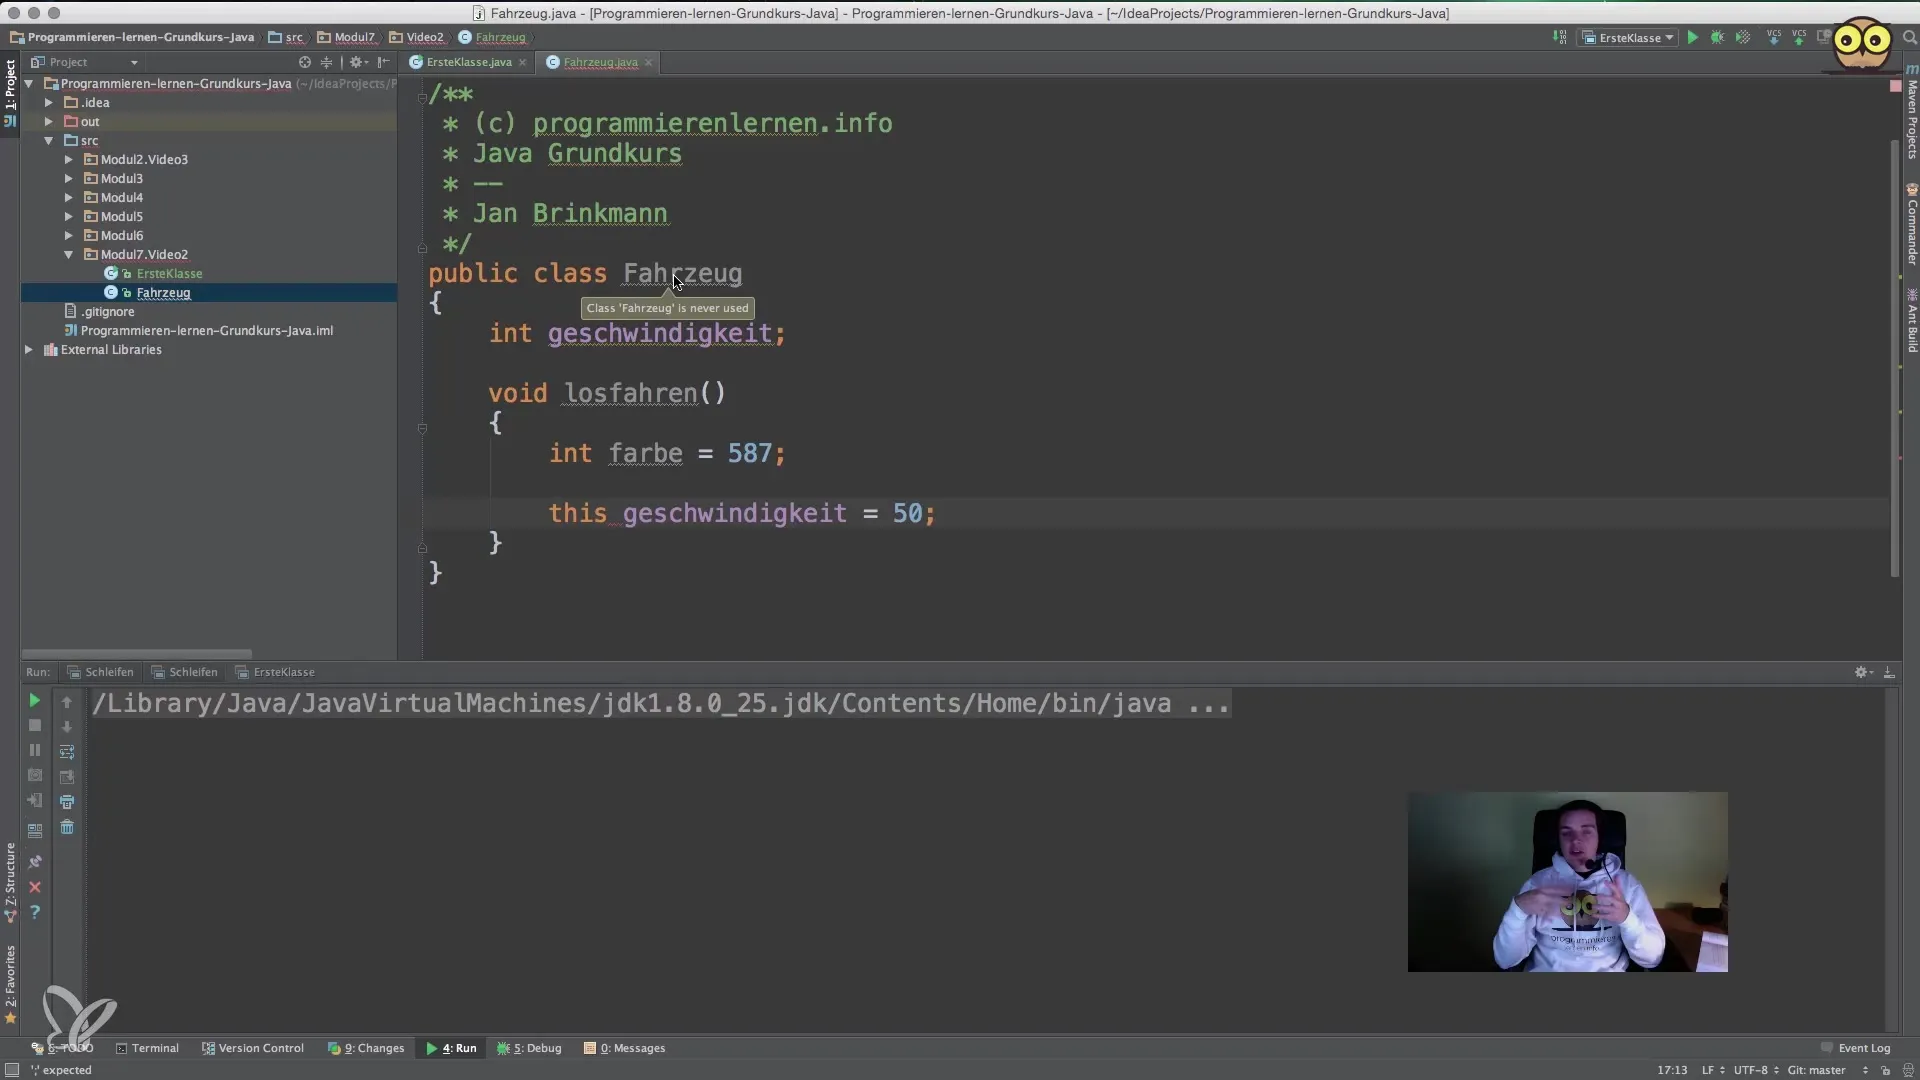Click the exit icon in Run panel
The height and width of the screenshot is (1080, 1920).
[x=34, y=801]
